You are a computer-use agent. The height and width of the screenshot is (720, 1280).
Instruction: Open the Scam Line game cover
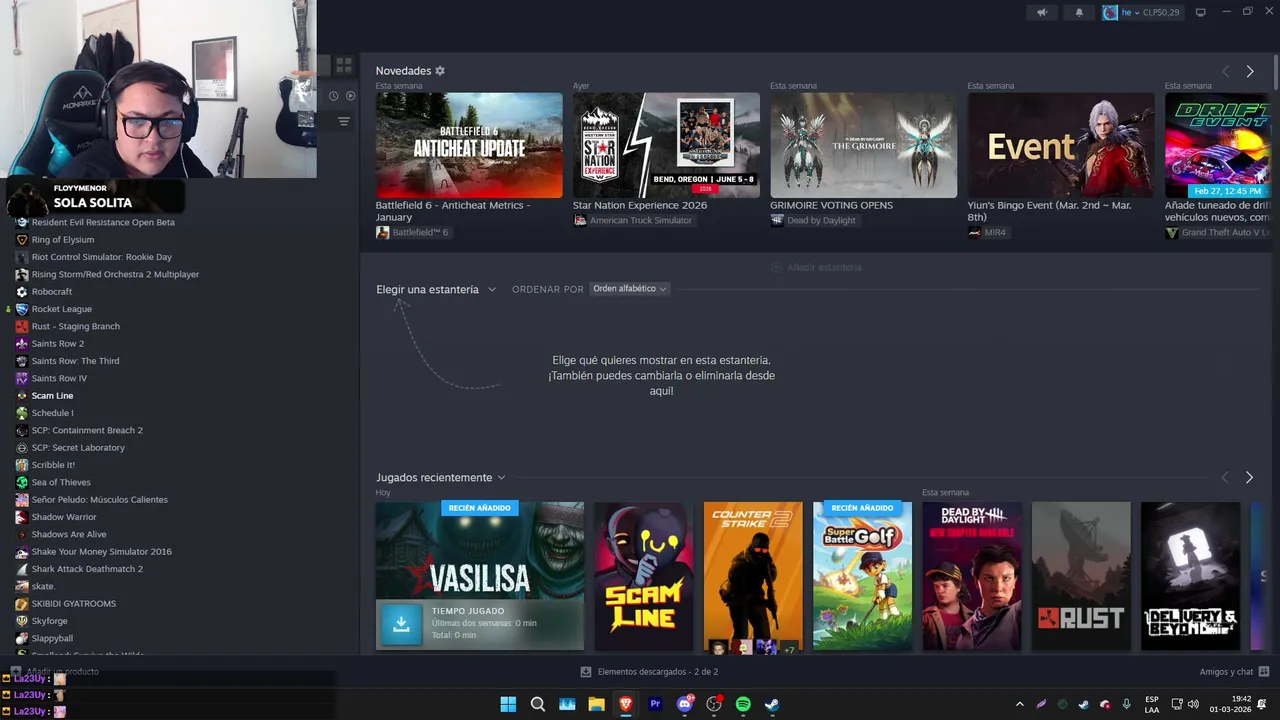(x=644, y=576)
